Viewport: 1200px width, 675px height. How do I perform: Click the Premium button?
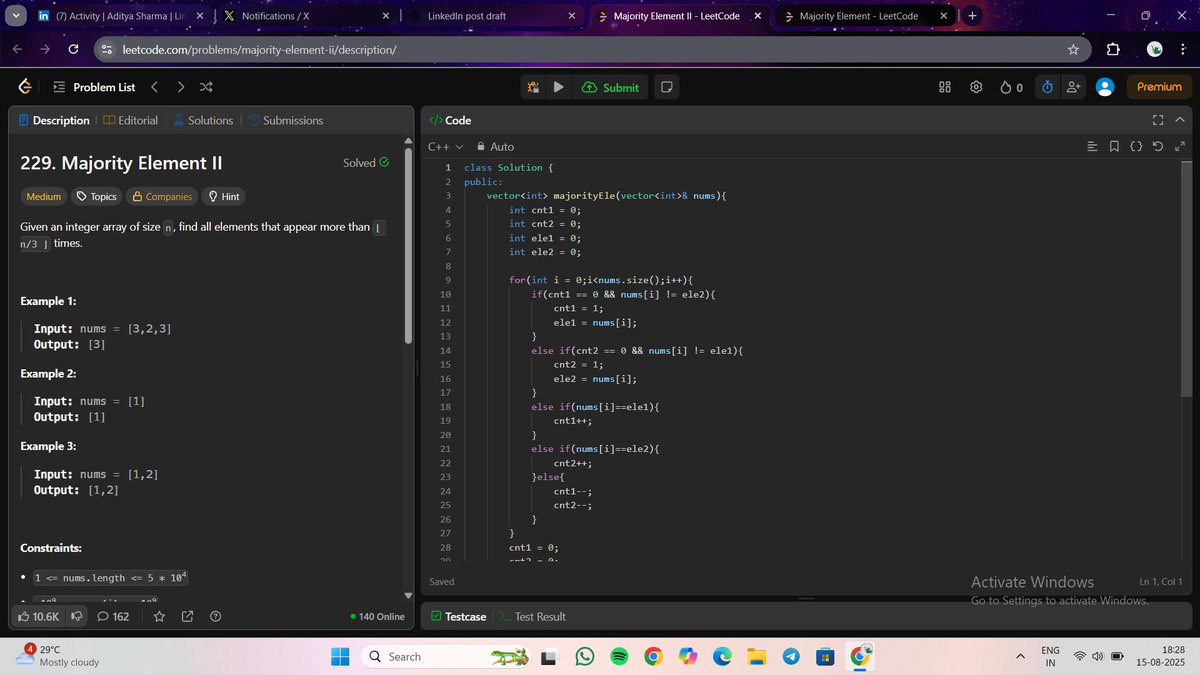click(1159, 87)
